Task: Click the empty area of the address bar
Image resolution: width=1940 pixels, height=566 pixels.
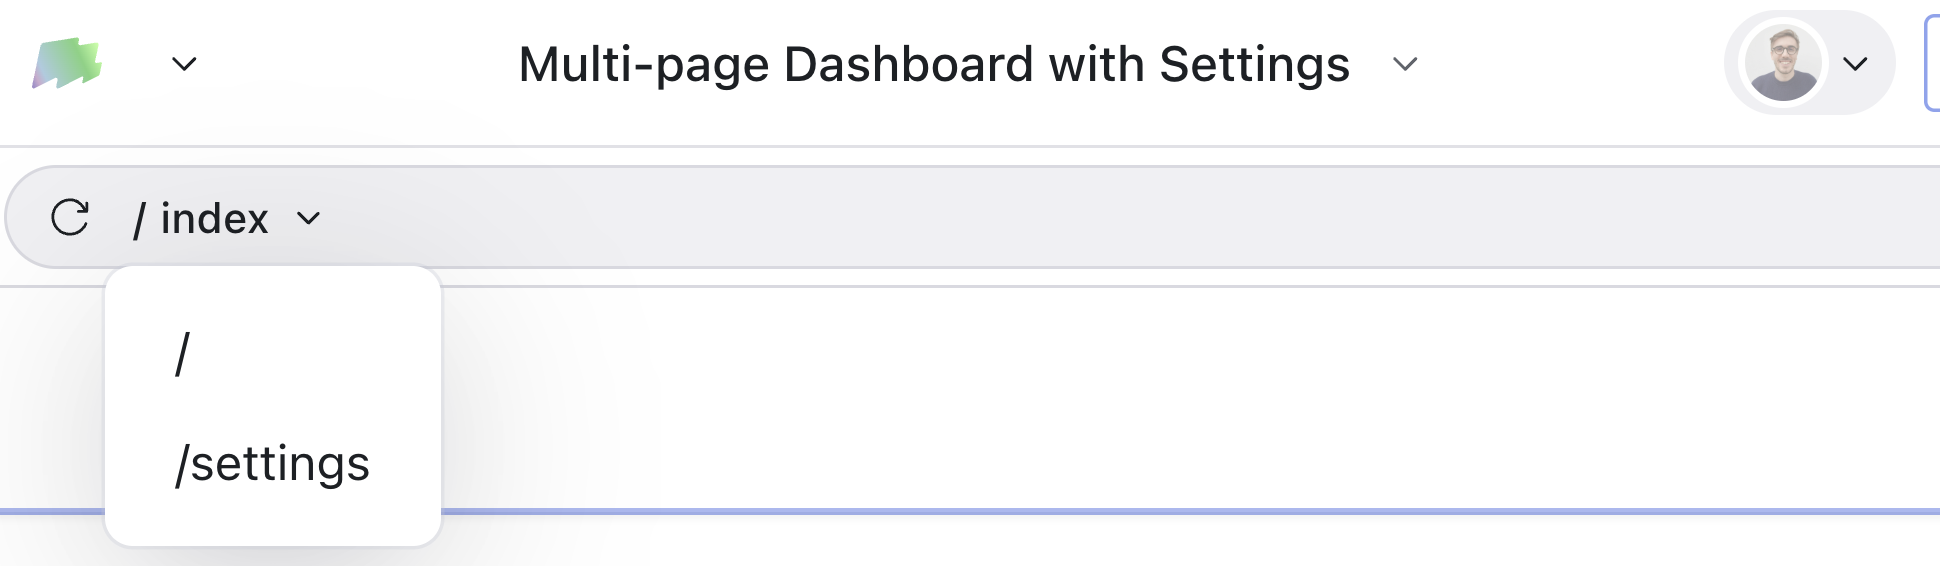Action: [x=1100, y=217]
